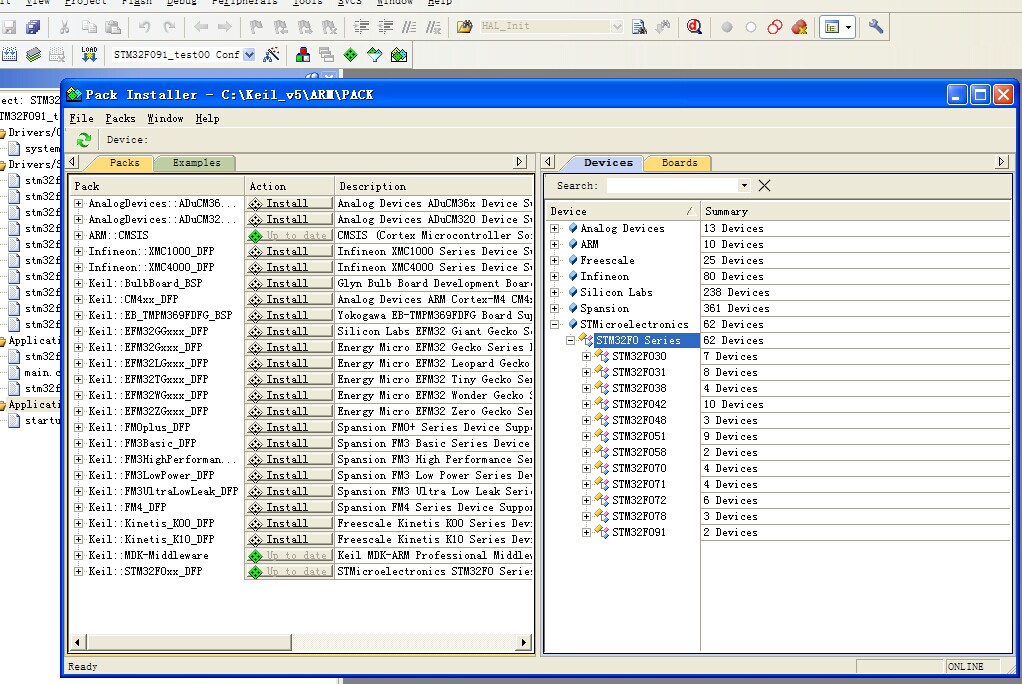The image size is (1022, 684).
Task: Select the Spansion vendor row
Action: pos(604,308)
